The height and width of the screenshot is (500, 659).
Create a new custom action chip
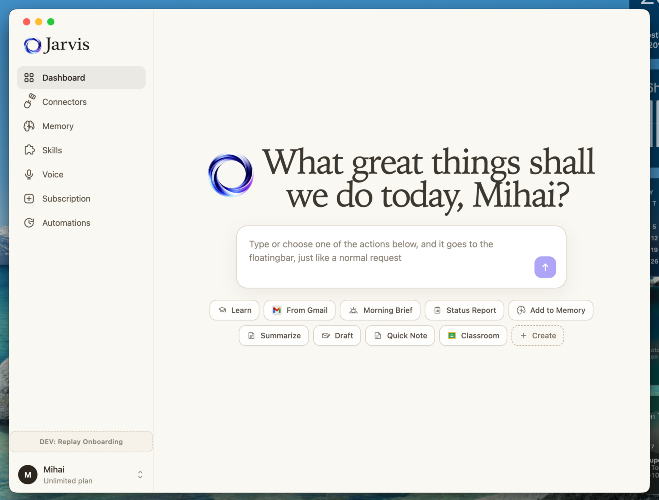[538, 335]
